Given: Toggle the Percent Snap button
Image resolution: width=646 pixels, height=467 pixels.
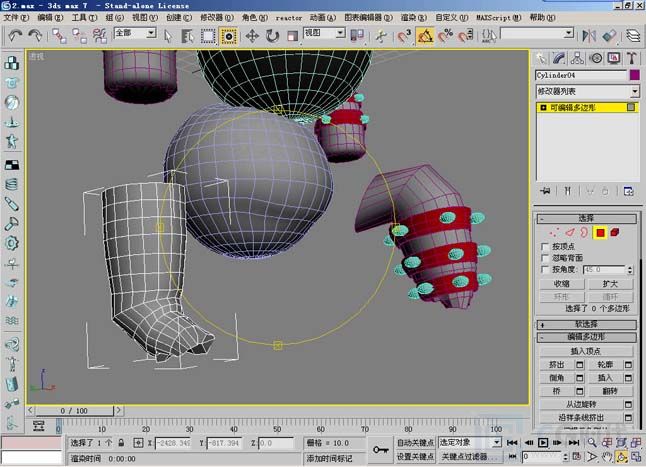Looking at the screenshot, I should pyautogui.click(x=445, y=36).
